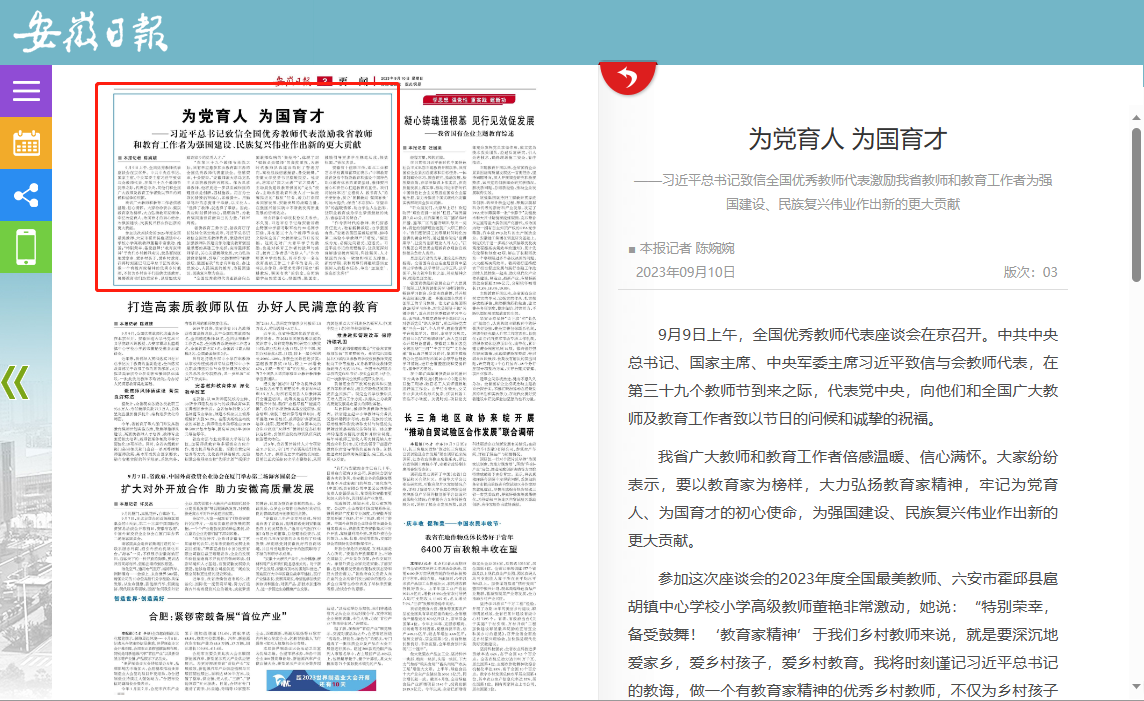
Task: Click the blue banner ad at page bottom
Action: tap(322, 681)
